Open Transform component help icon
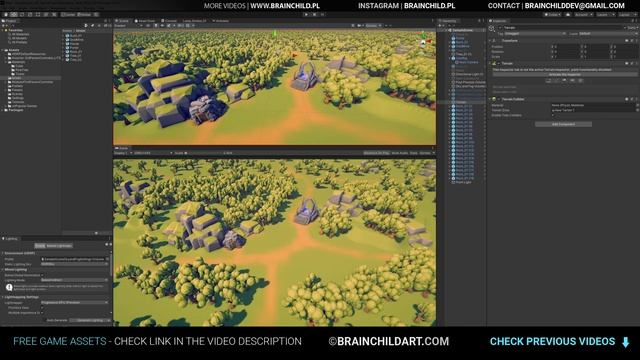640x360 pixels. [x=627, y=41]
